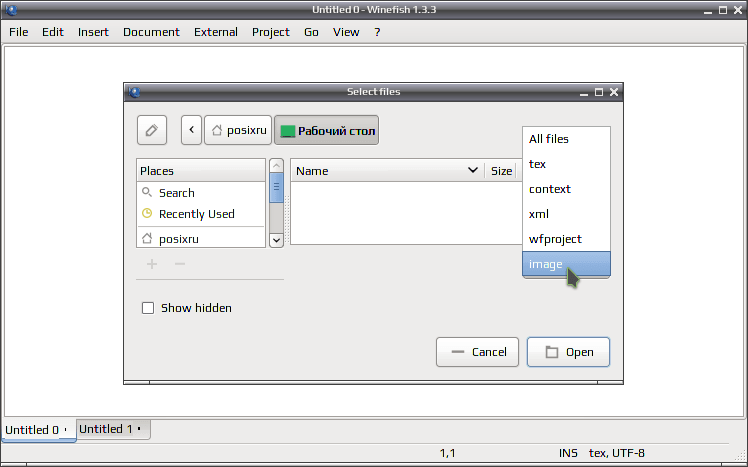
Task: Open the Edit menu
Action: point(52,32)
